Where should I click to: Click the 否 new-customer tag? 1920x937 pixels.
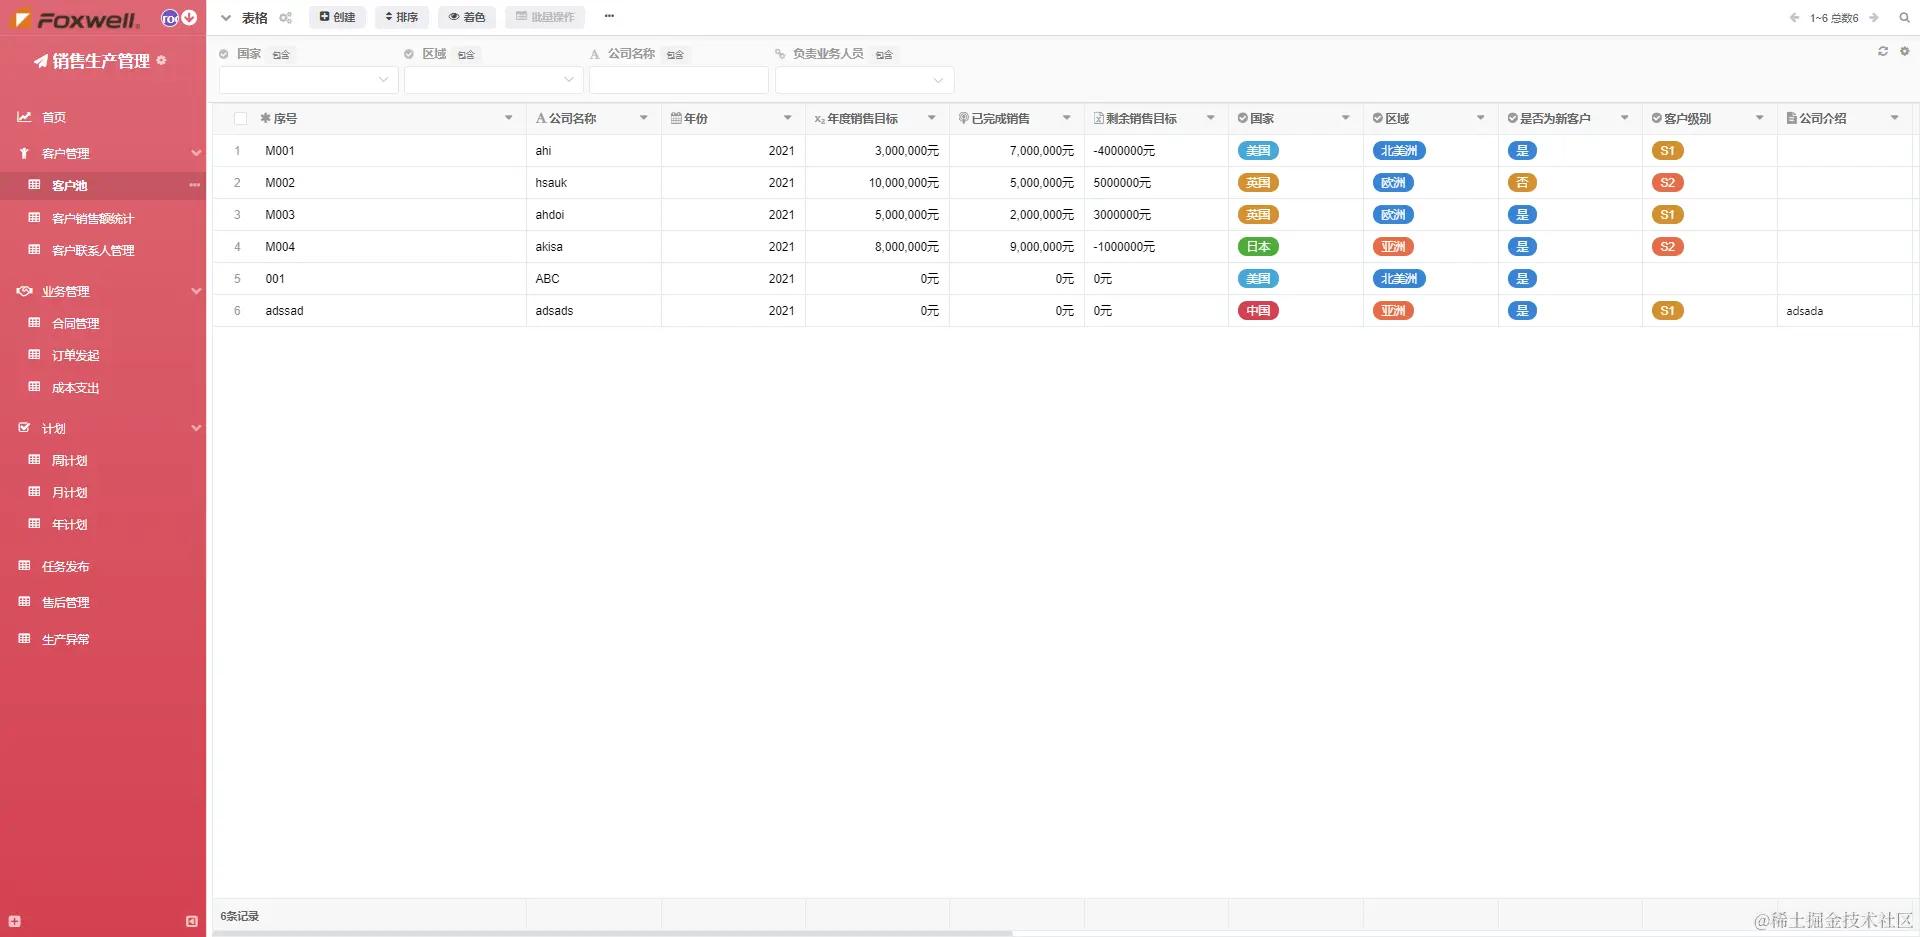point(1522,183)
